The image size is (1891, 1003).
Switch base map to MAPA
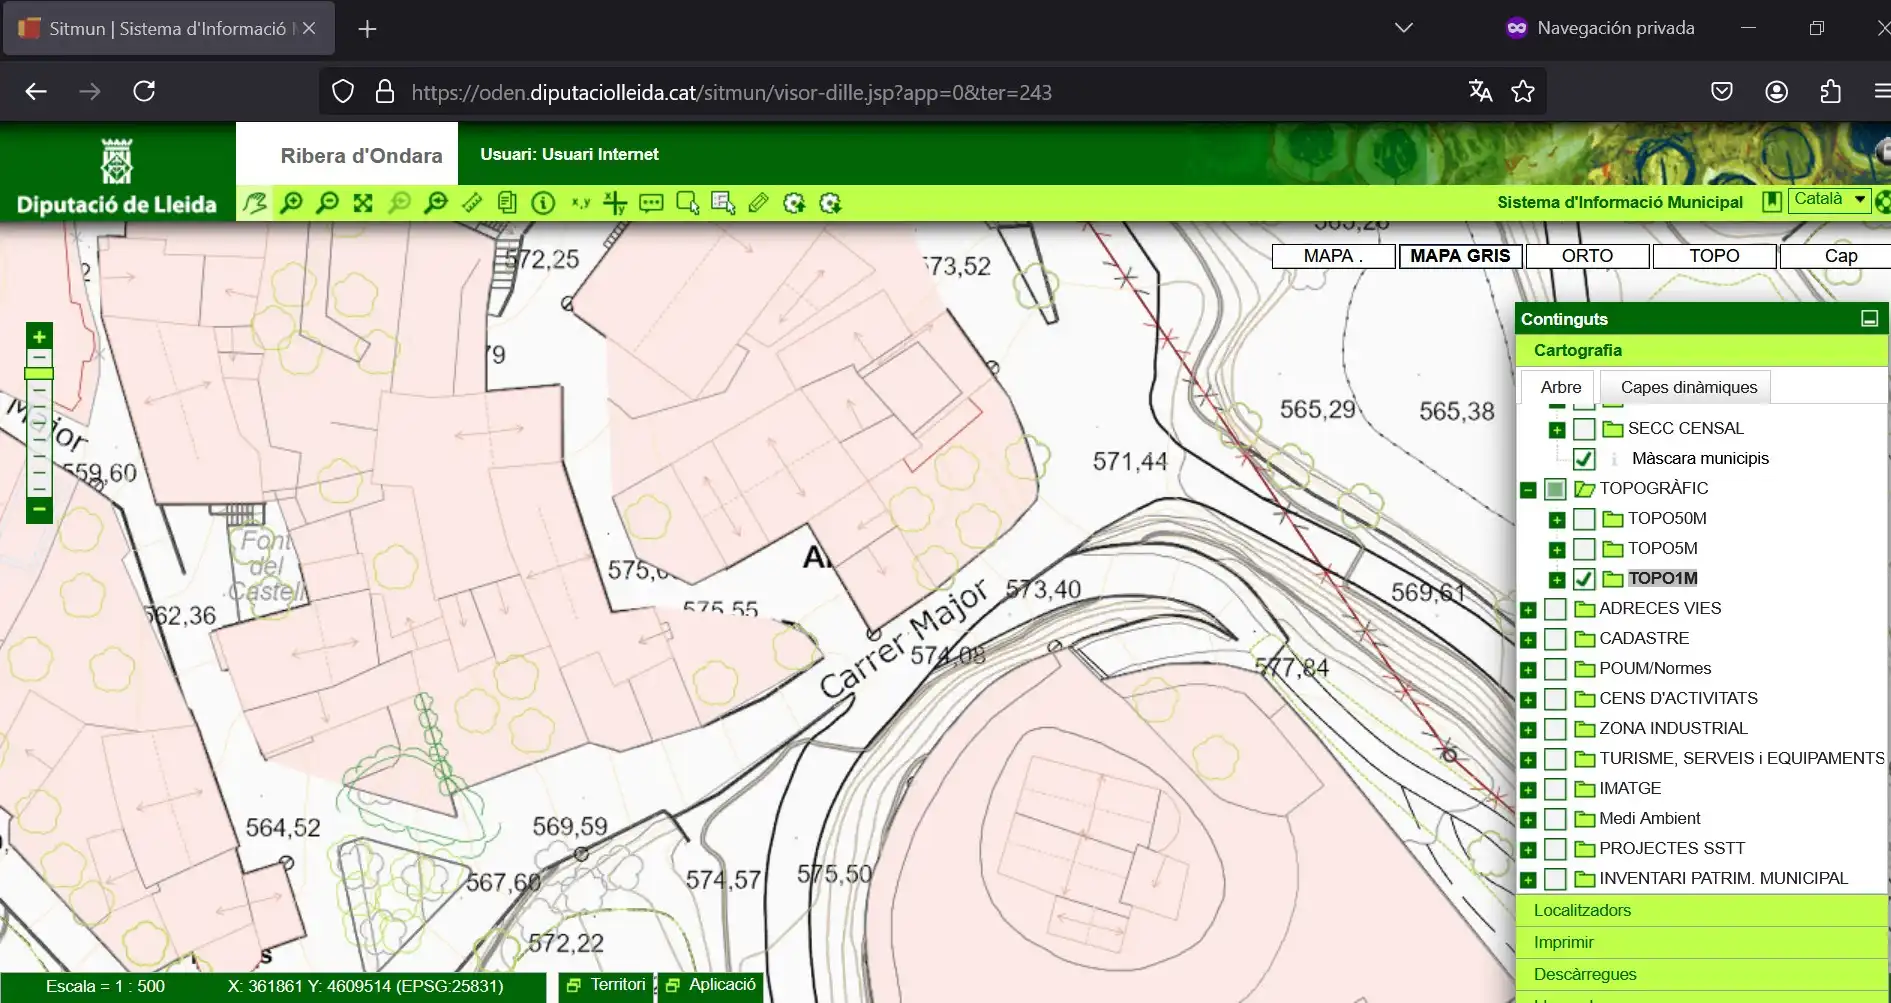(x=1333, y=256)
